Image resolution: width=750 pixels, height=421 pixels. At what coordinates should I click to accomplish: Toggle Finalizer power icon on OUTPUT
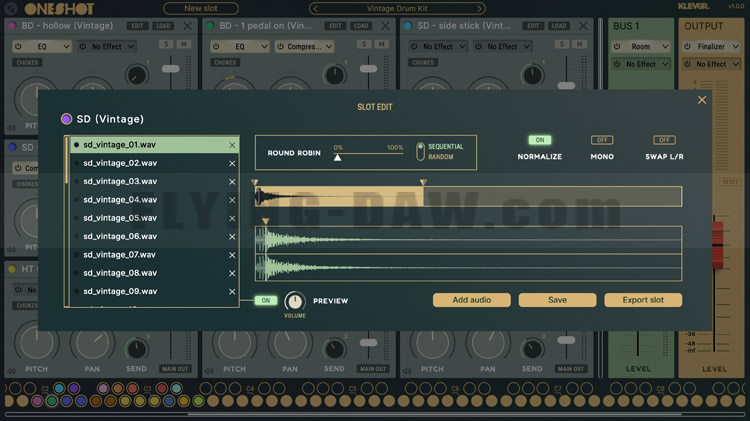[687, 46]
